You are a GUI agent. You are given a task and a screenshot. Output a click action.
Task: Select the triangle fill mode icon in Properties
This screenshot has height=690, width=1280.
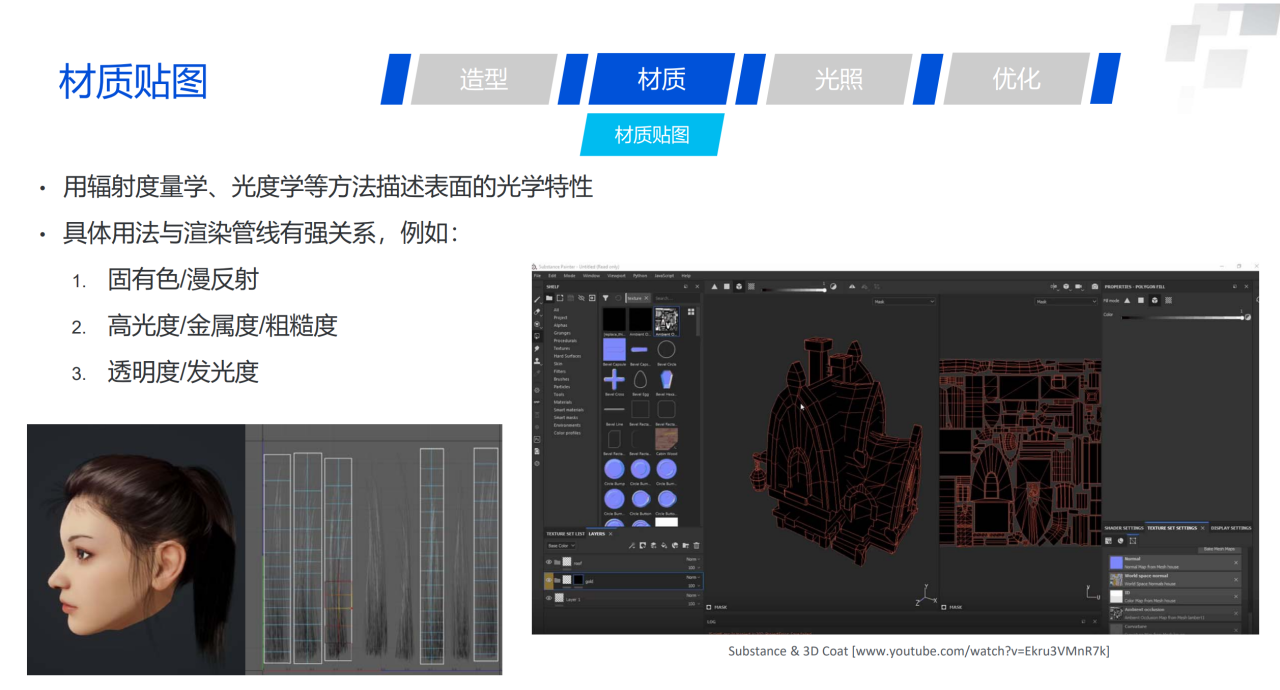(x=1128, y=299)
